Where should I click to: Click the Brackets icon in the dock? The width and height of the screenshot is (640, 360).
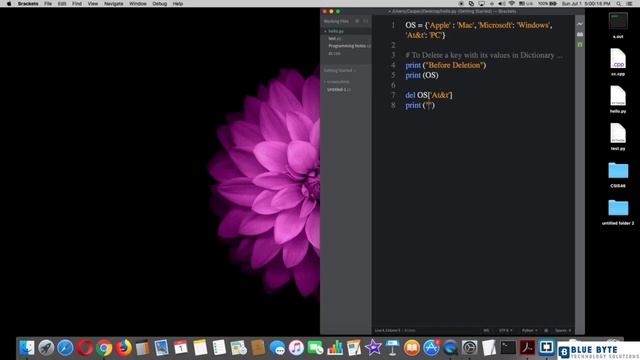547,348
